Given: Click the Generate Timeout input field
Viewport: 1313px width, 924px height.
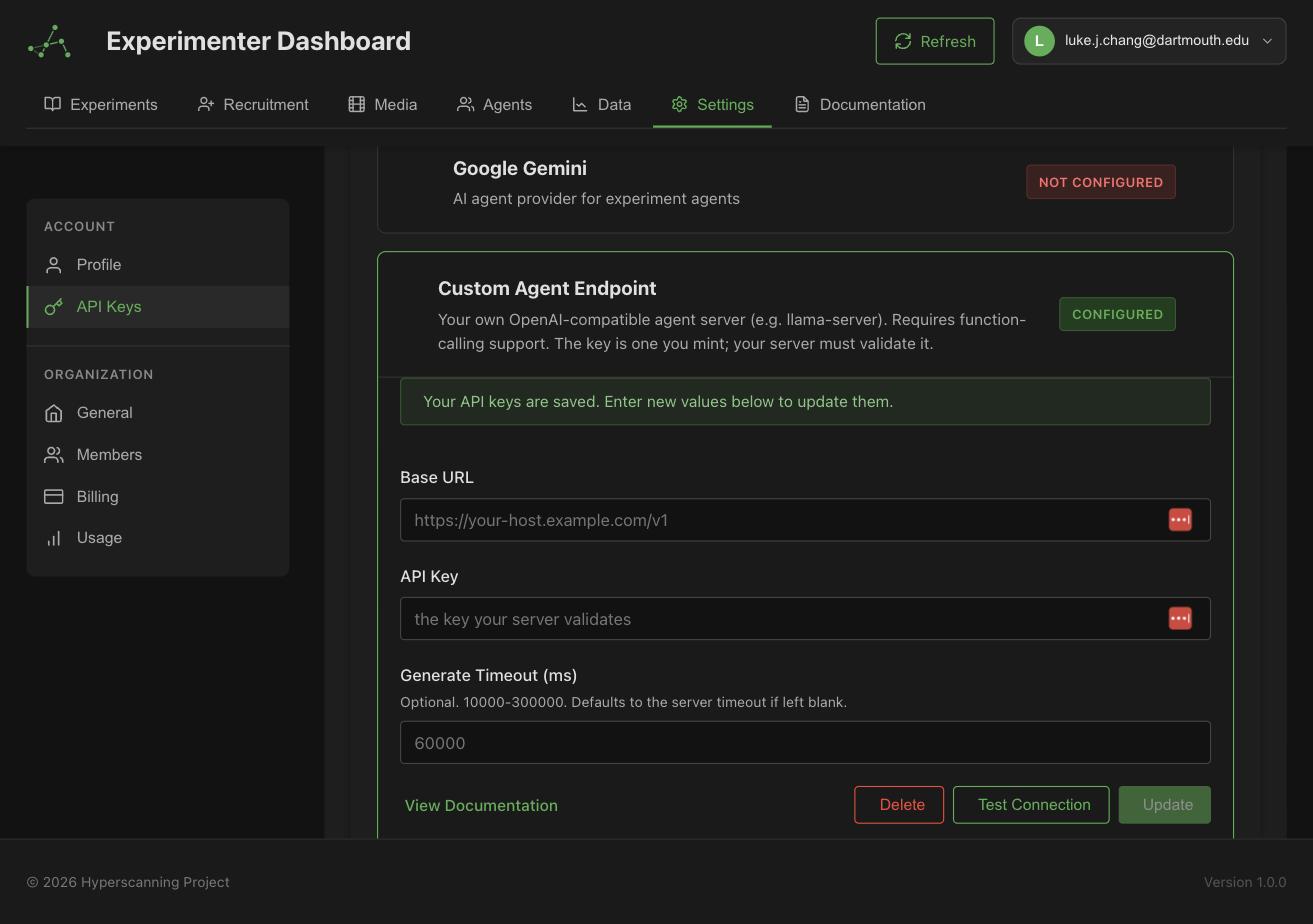Looking at the screenshot, I should point(805,743).
